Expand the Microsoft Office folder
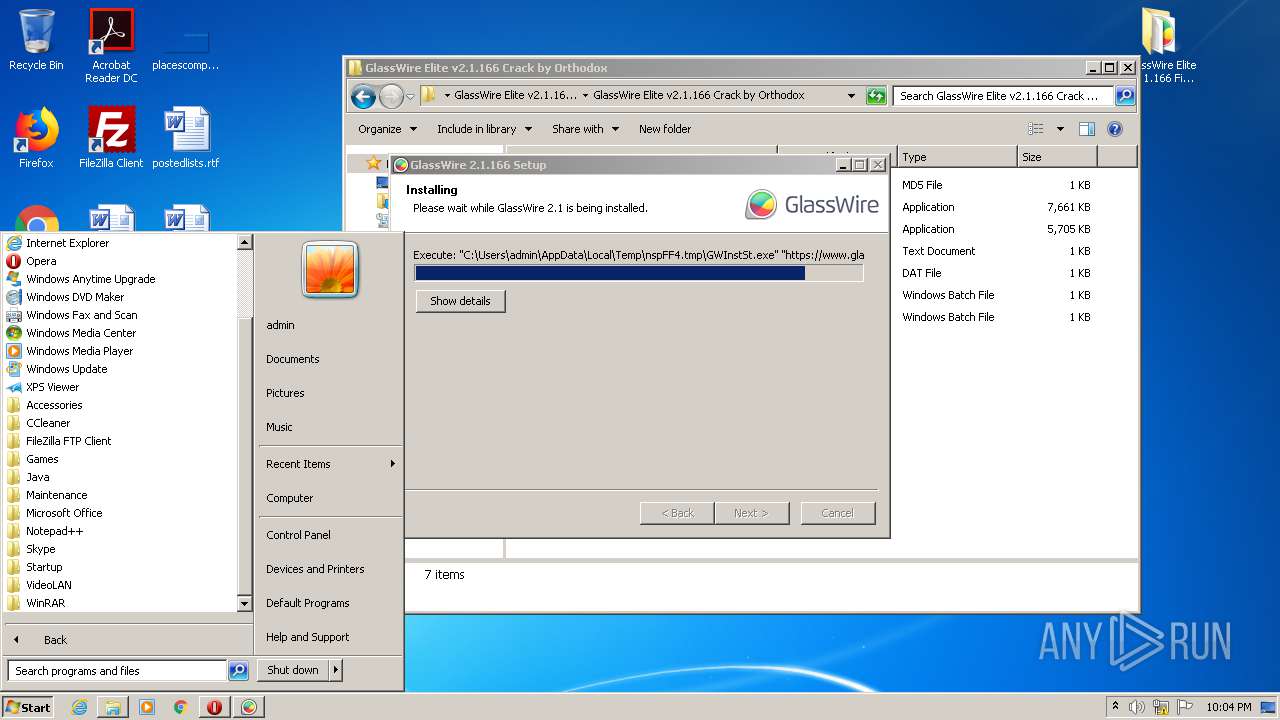This screenshot has height=720, width=1280. coord(64,513)
